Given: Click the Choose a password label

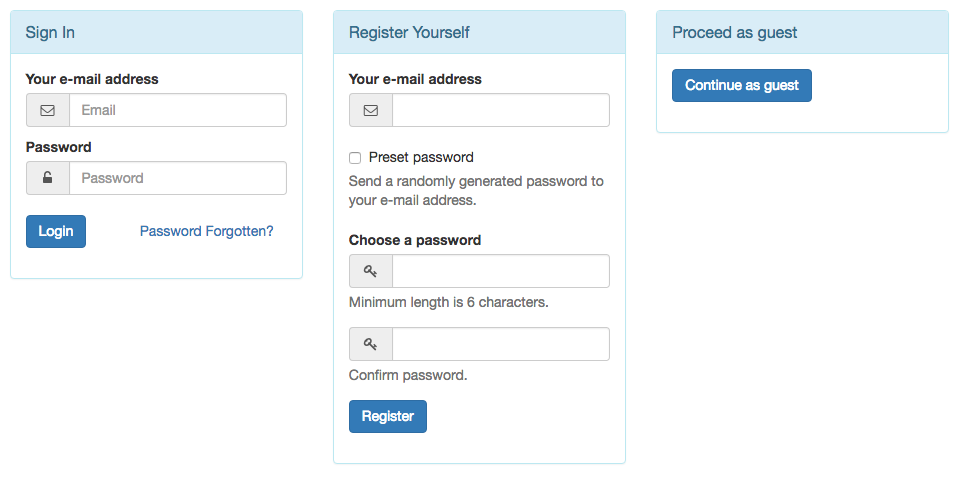Looking at the screenshot, I should pyautogui.click(x=415, y=240).
